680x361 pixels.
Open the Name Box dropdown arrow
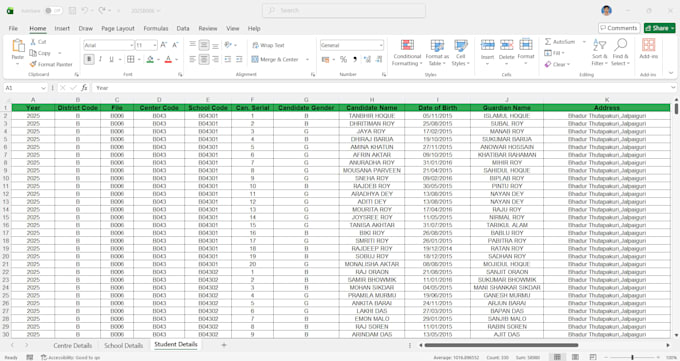click(x=43, y=88)
